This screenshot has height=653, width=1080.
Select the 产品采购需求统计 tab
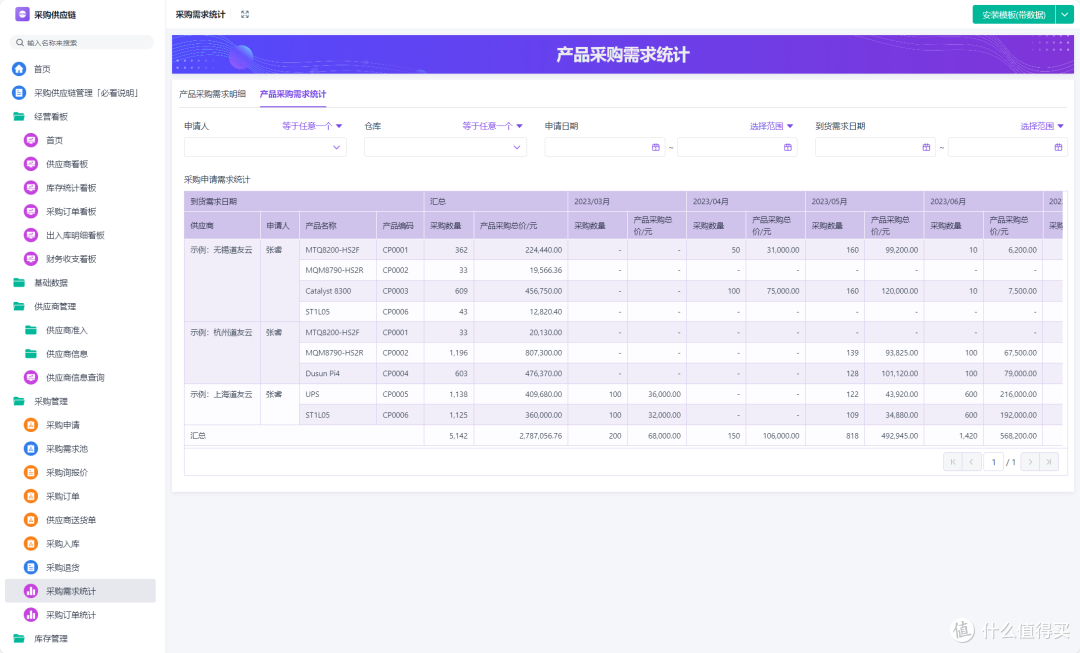(x=293, y=94)
